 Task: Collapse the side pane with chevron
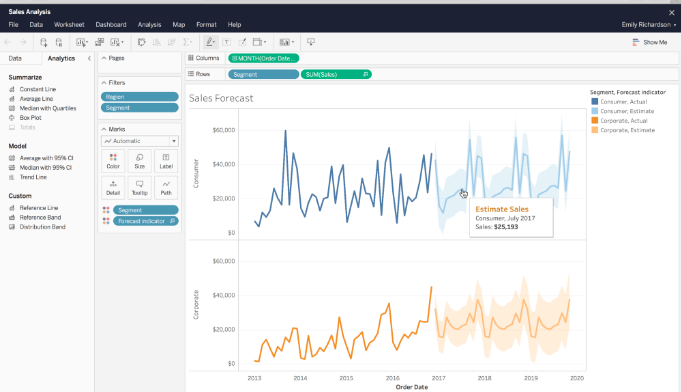coord(89,58)
